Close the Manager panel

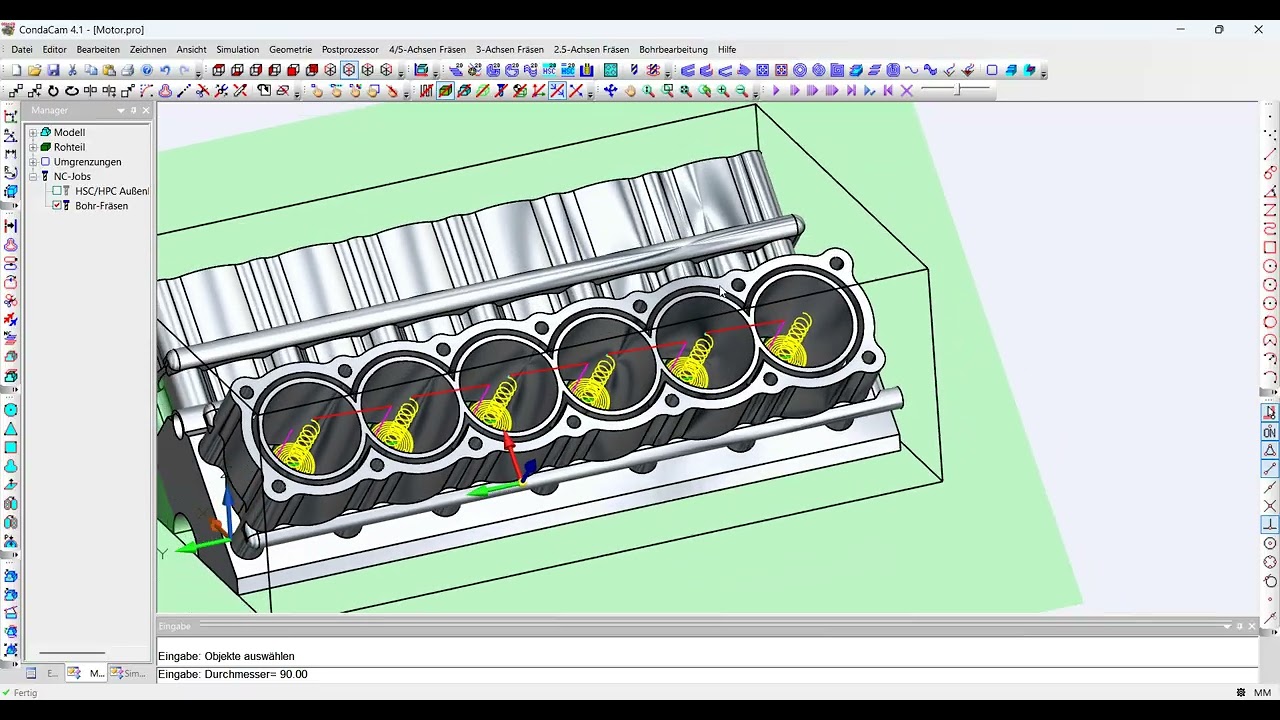pyautogui.click(x=145, y=110)
